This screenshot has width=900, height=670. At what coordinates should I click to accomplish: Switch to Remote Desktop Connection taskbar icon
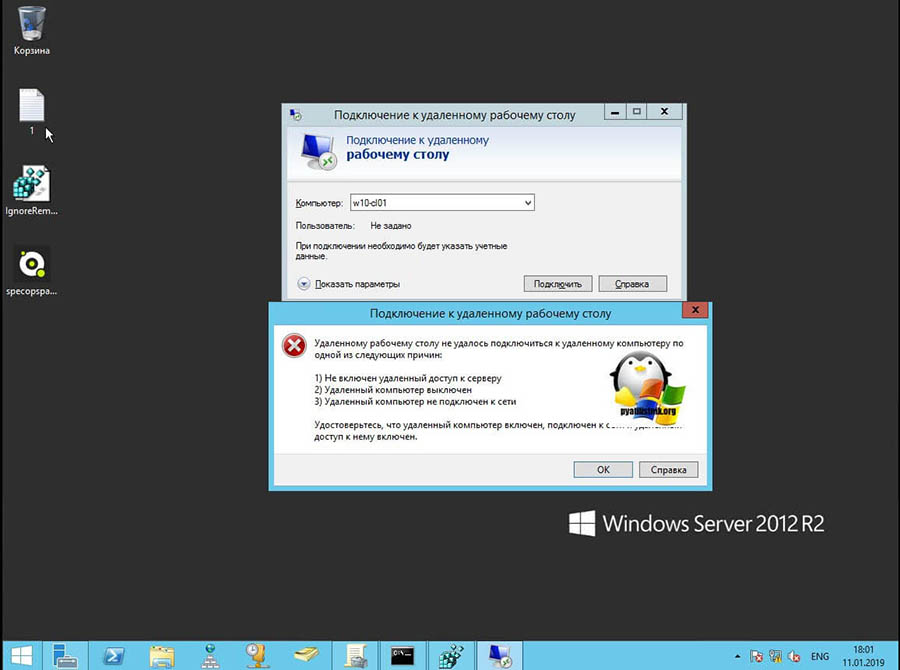pyautogui.click(x=497, y=655)
